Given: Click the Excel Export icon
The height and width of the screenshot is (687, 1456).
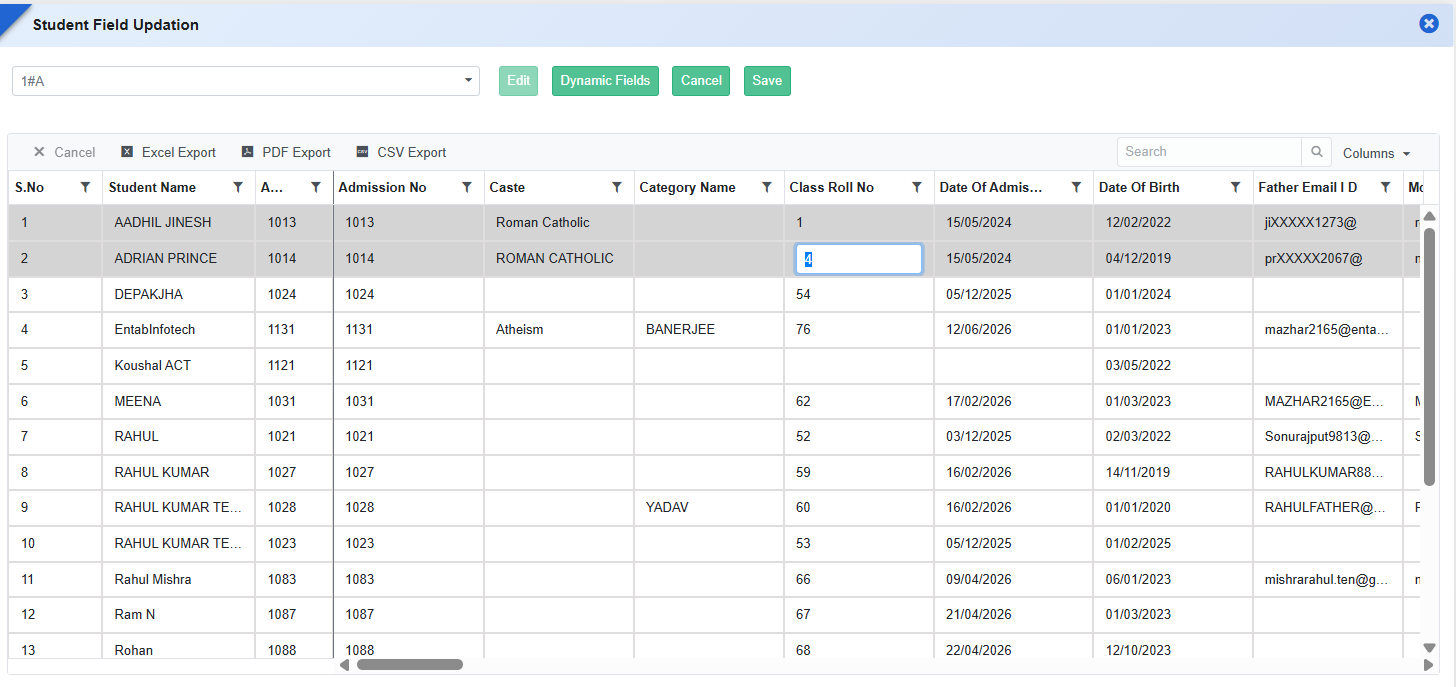Looking at the screenshot, I should point(127,152).
